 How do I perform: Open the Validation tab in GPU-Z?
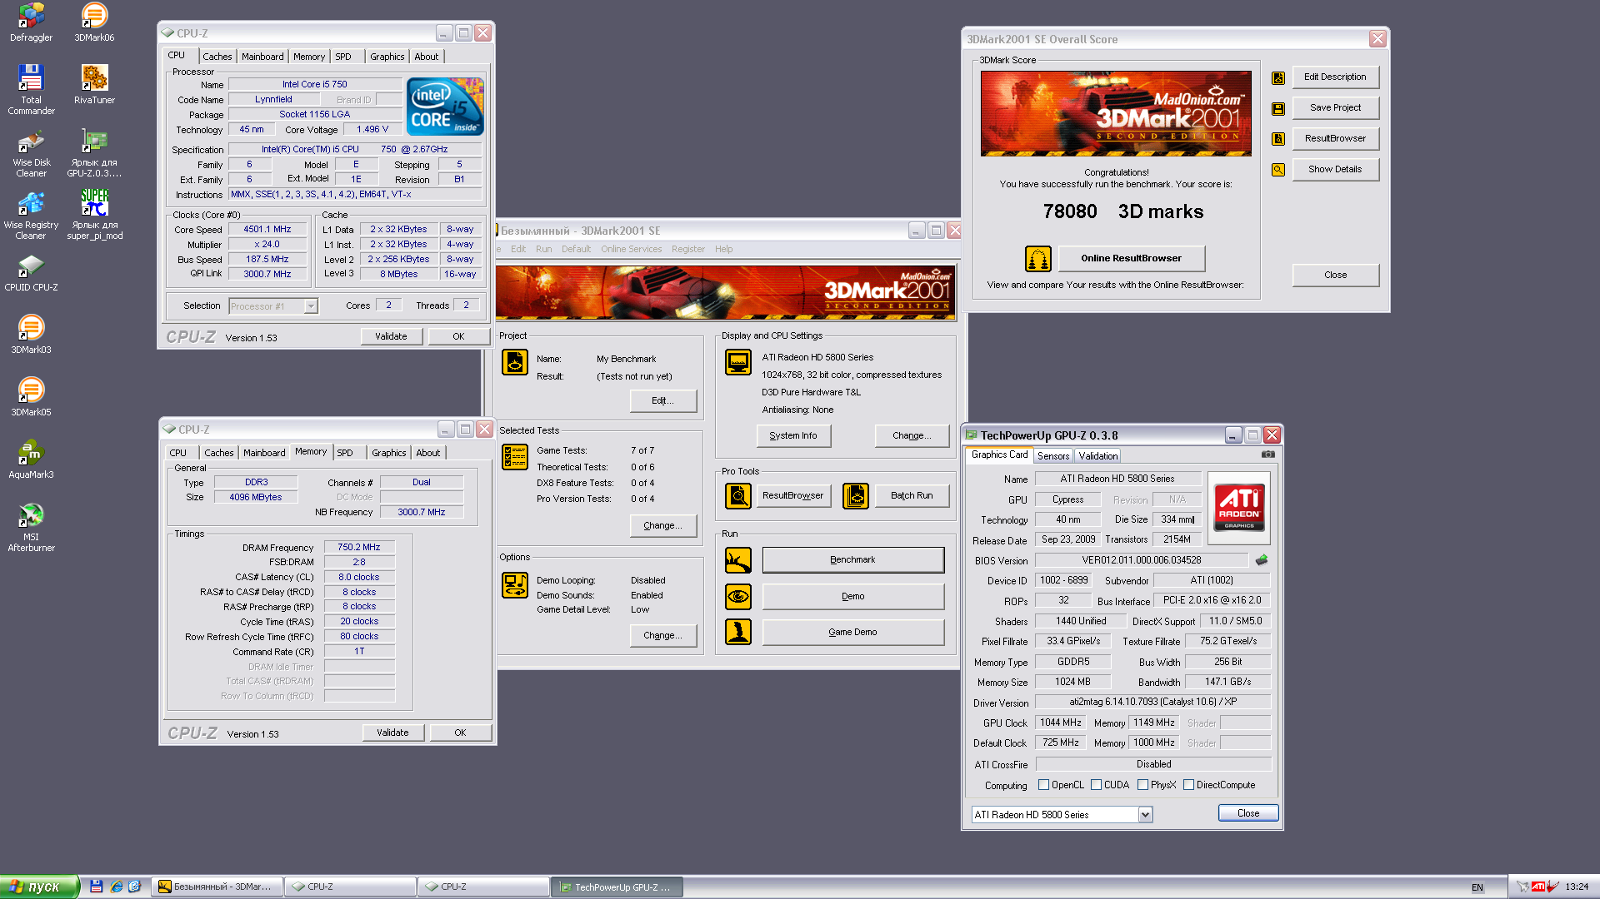click(x=1098, y=456)
